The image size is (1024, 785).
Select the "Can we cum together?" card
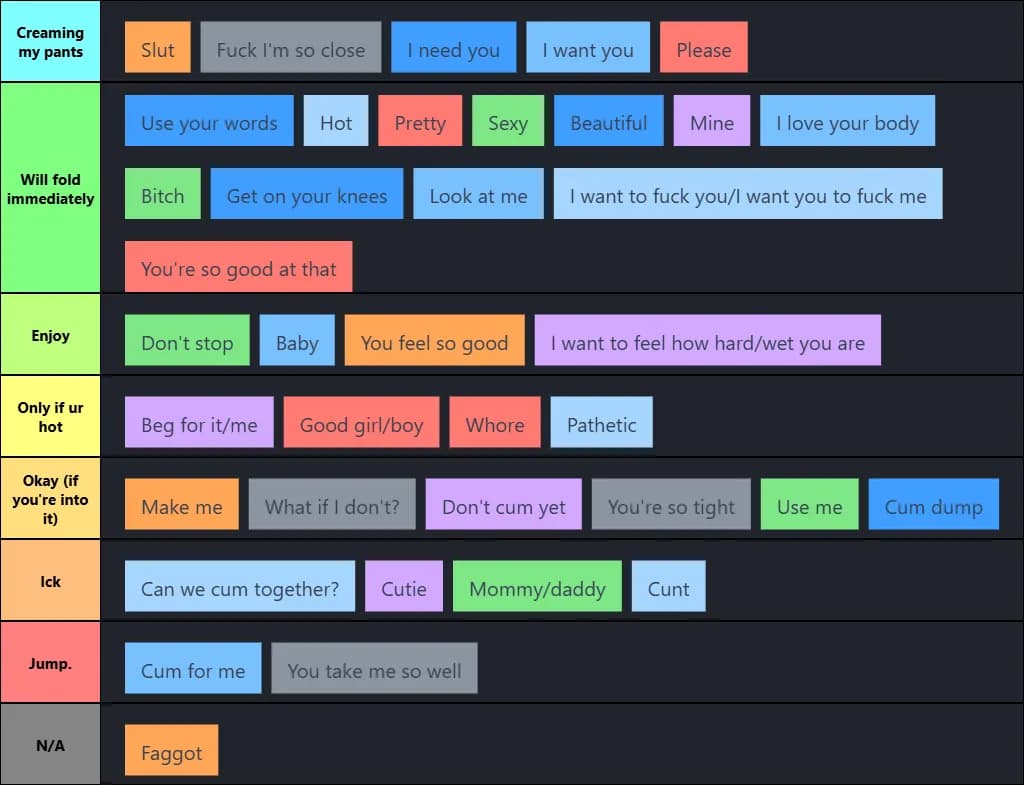[239, 587]
